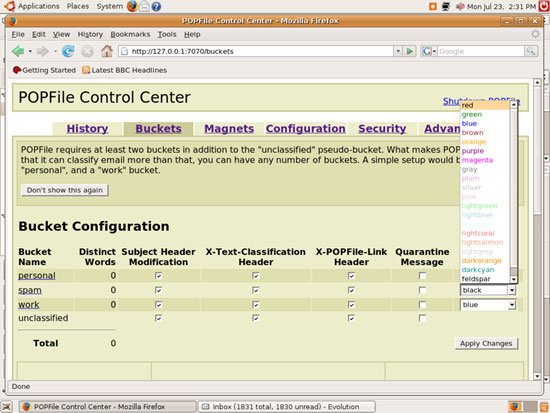Switch to the Magnets tab
Image resolution: width=550 pixels, height=413 pixels.
click(x=229, y=129)
